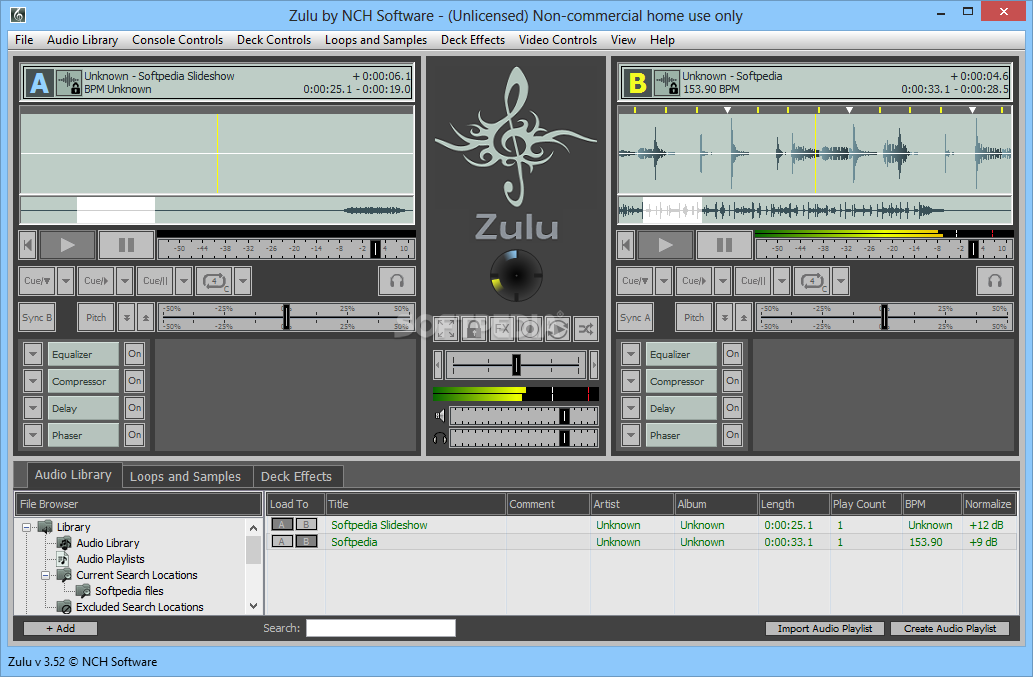The image size is (1033, 677).
Task: Open the FX button in center console
Action: click(x=502, y=329)
